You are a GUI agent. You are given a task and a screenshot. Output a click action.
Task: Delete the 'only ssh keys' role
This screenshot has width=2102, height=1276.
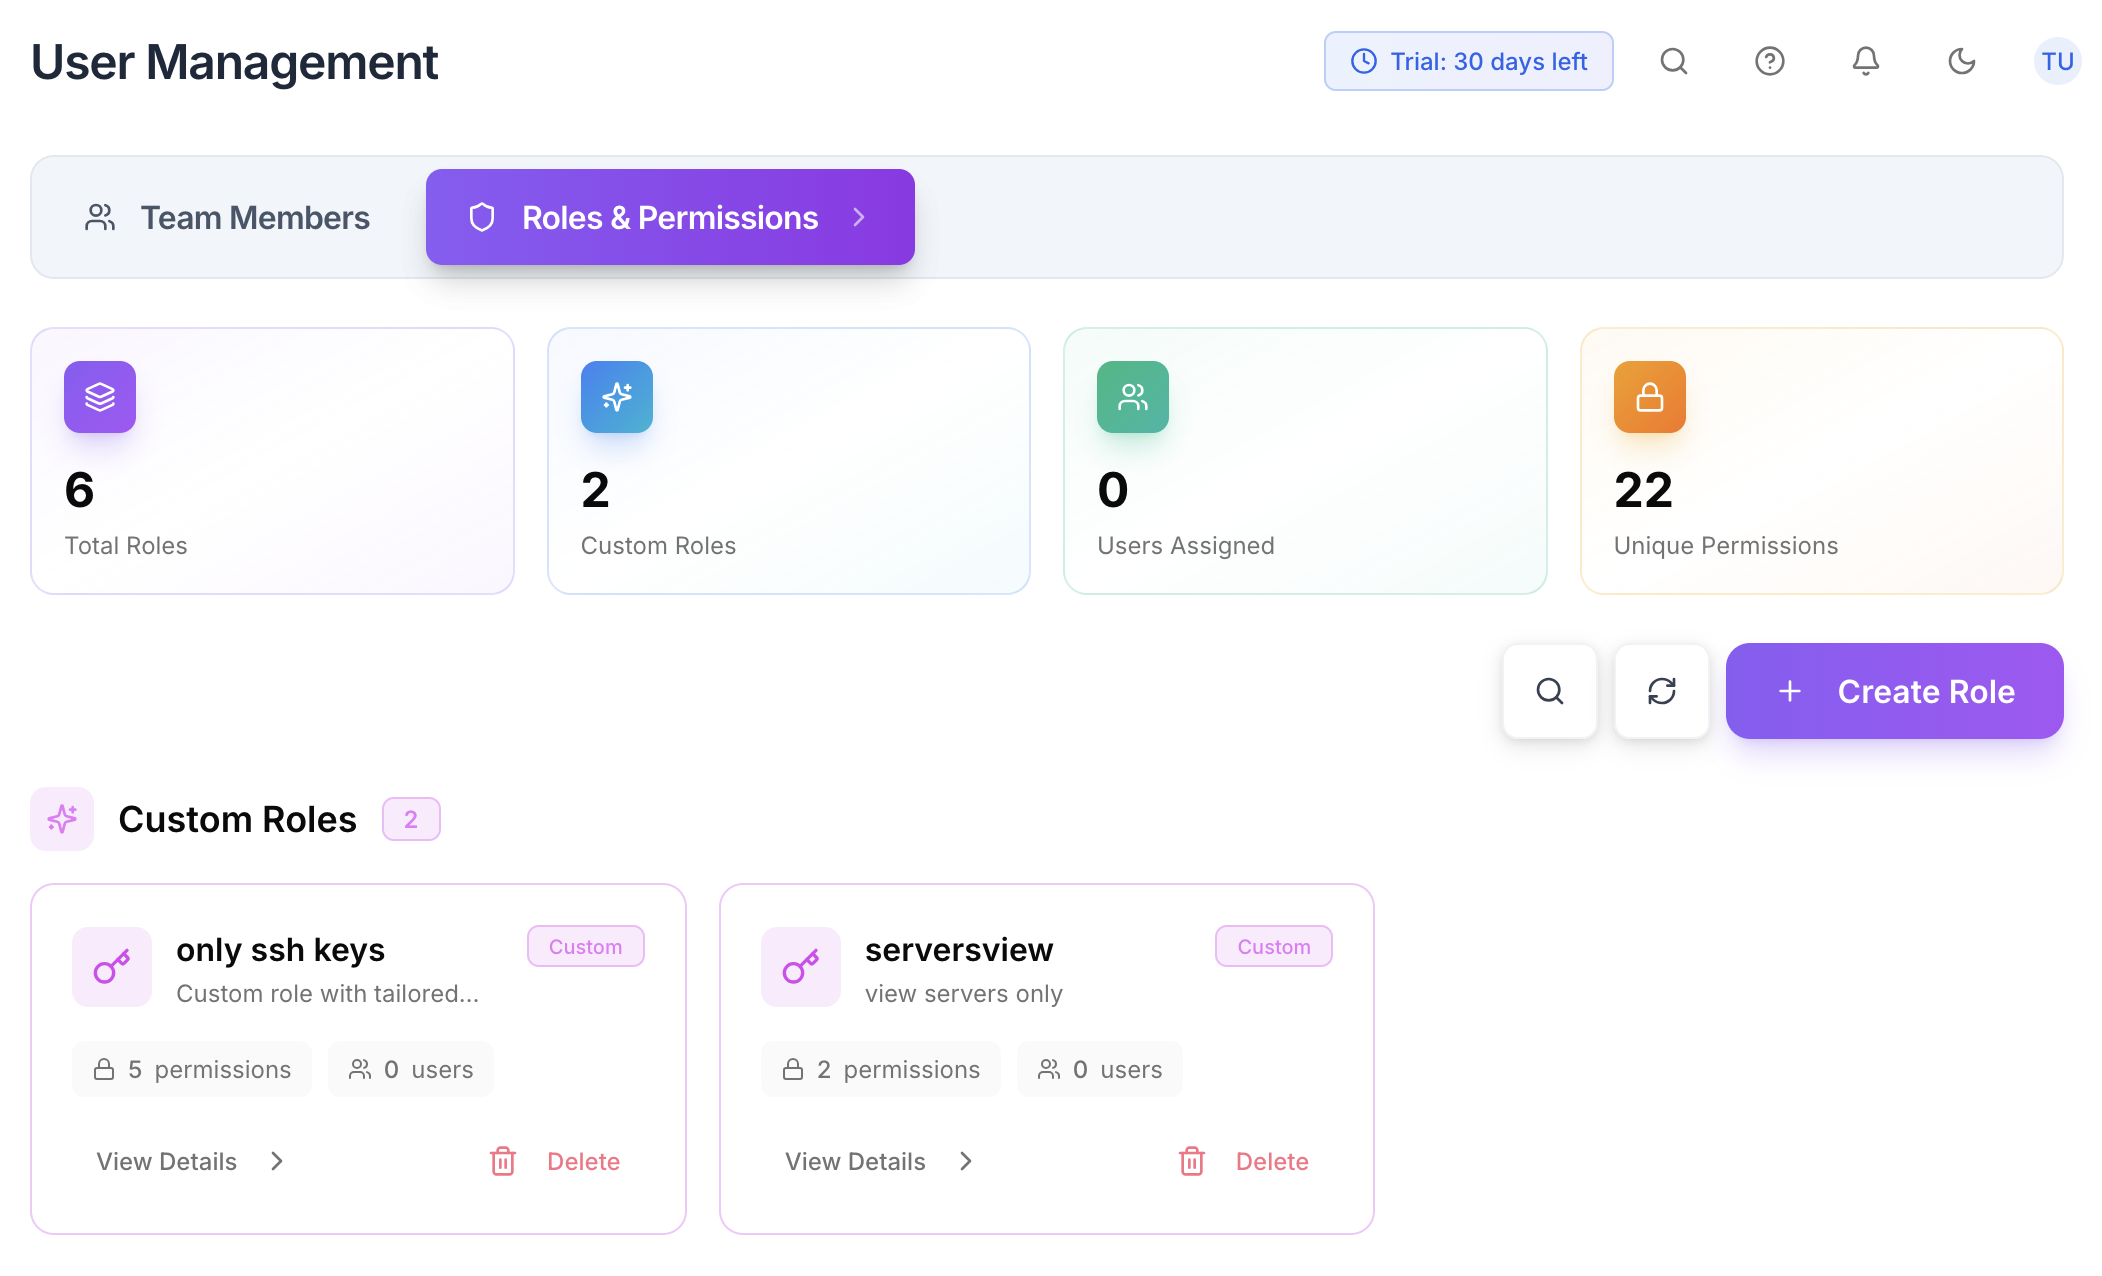pyautogui.click(x=583, y=1160)
